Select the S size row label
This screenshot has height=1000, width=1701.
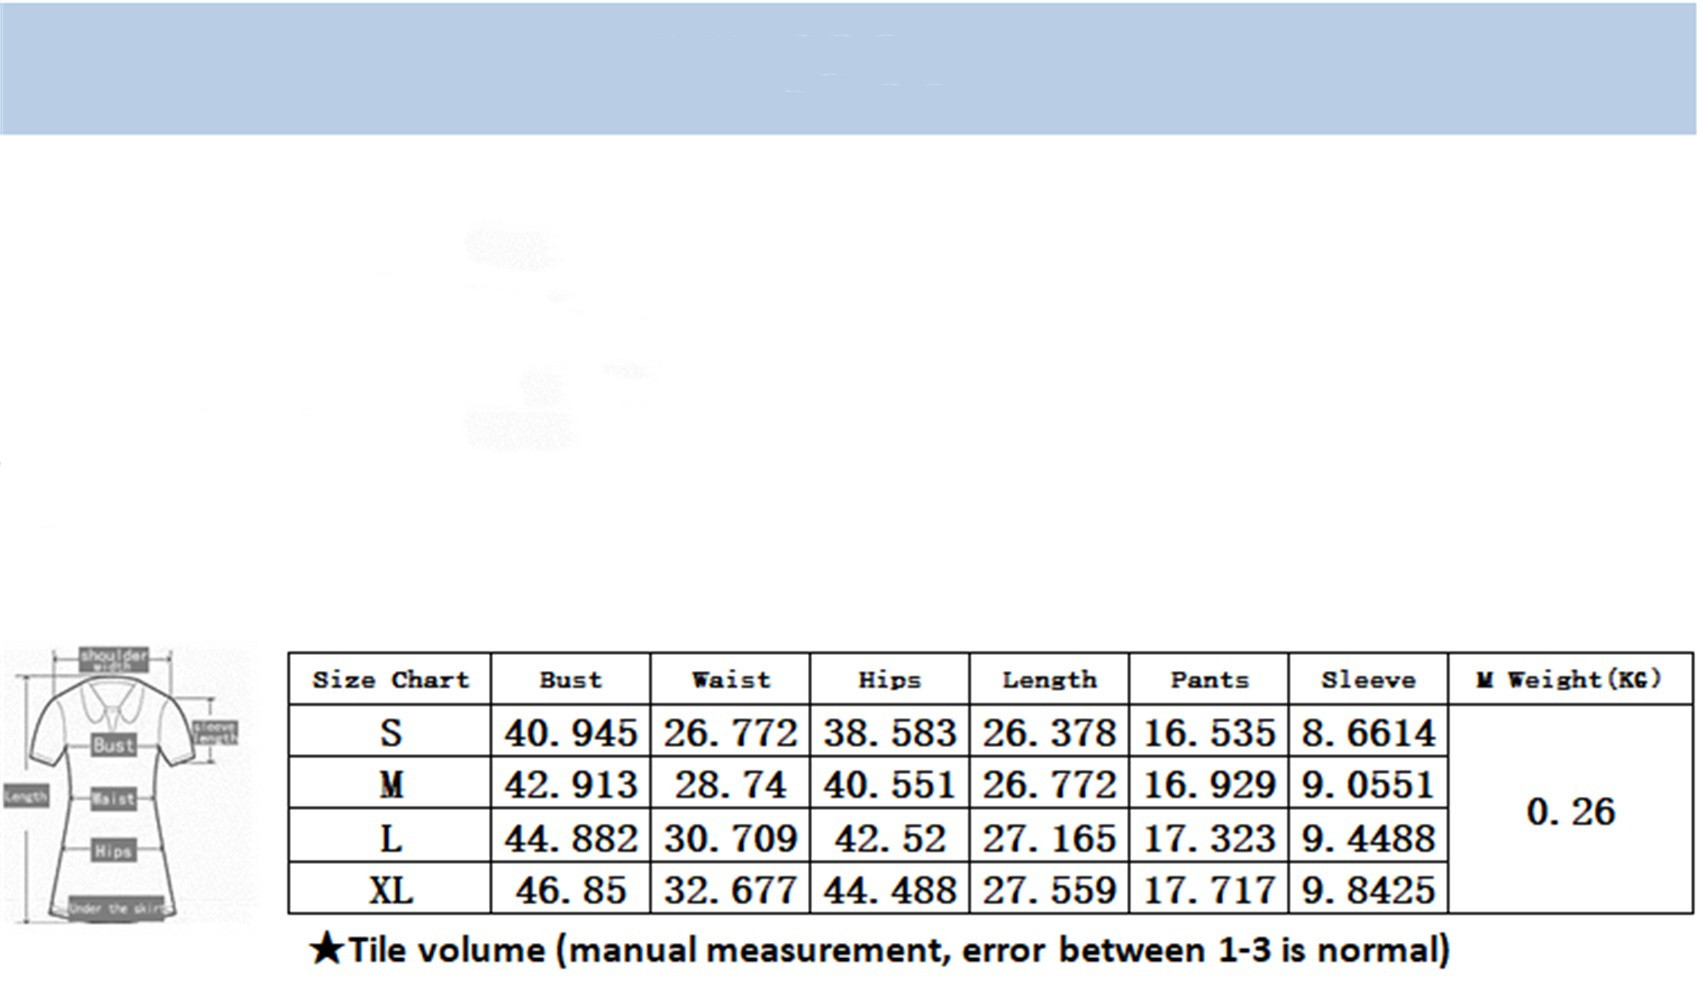click(390, 733)
